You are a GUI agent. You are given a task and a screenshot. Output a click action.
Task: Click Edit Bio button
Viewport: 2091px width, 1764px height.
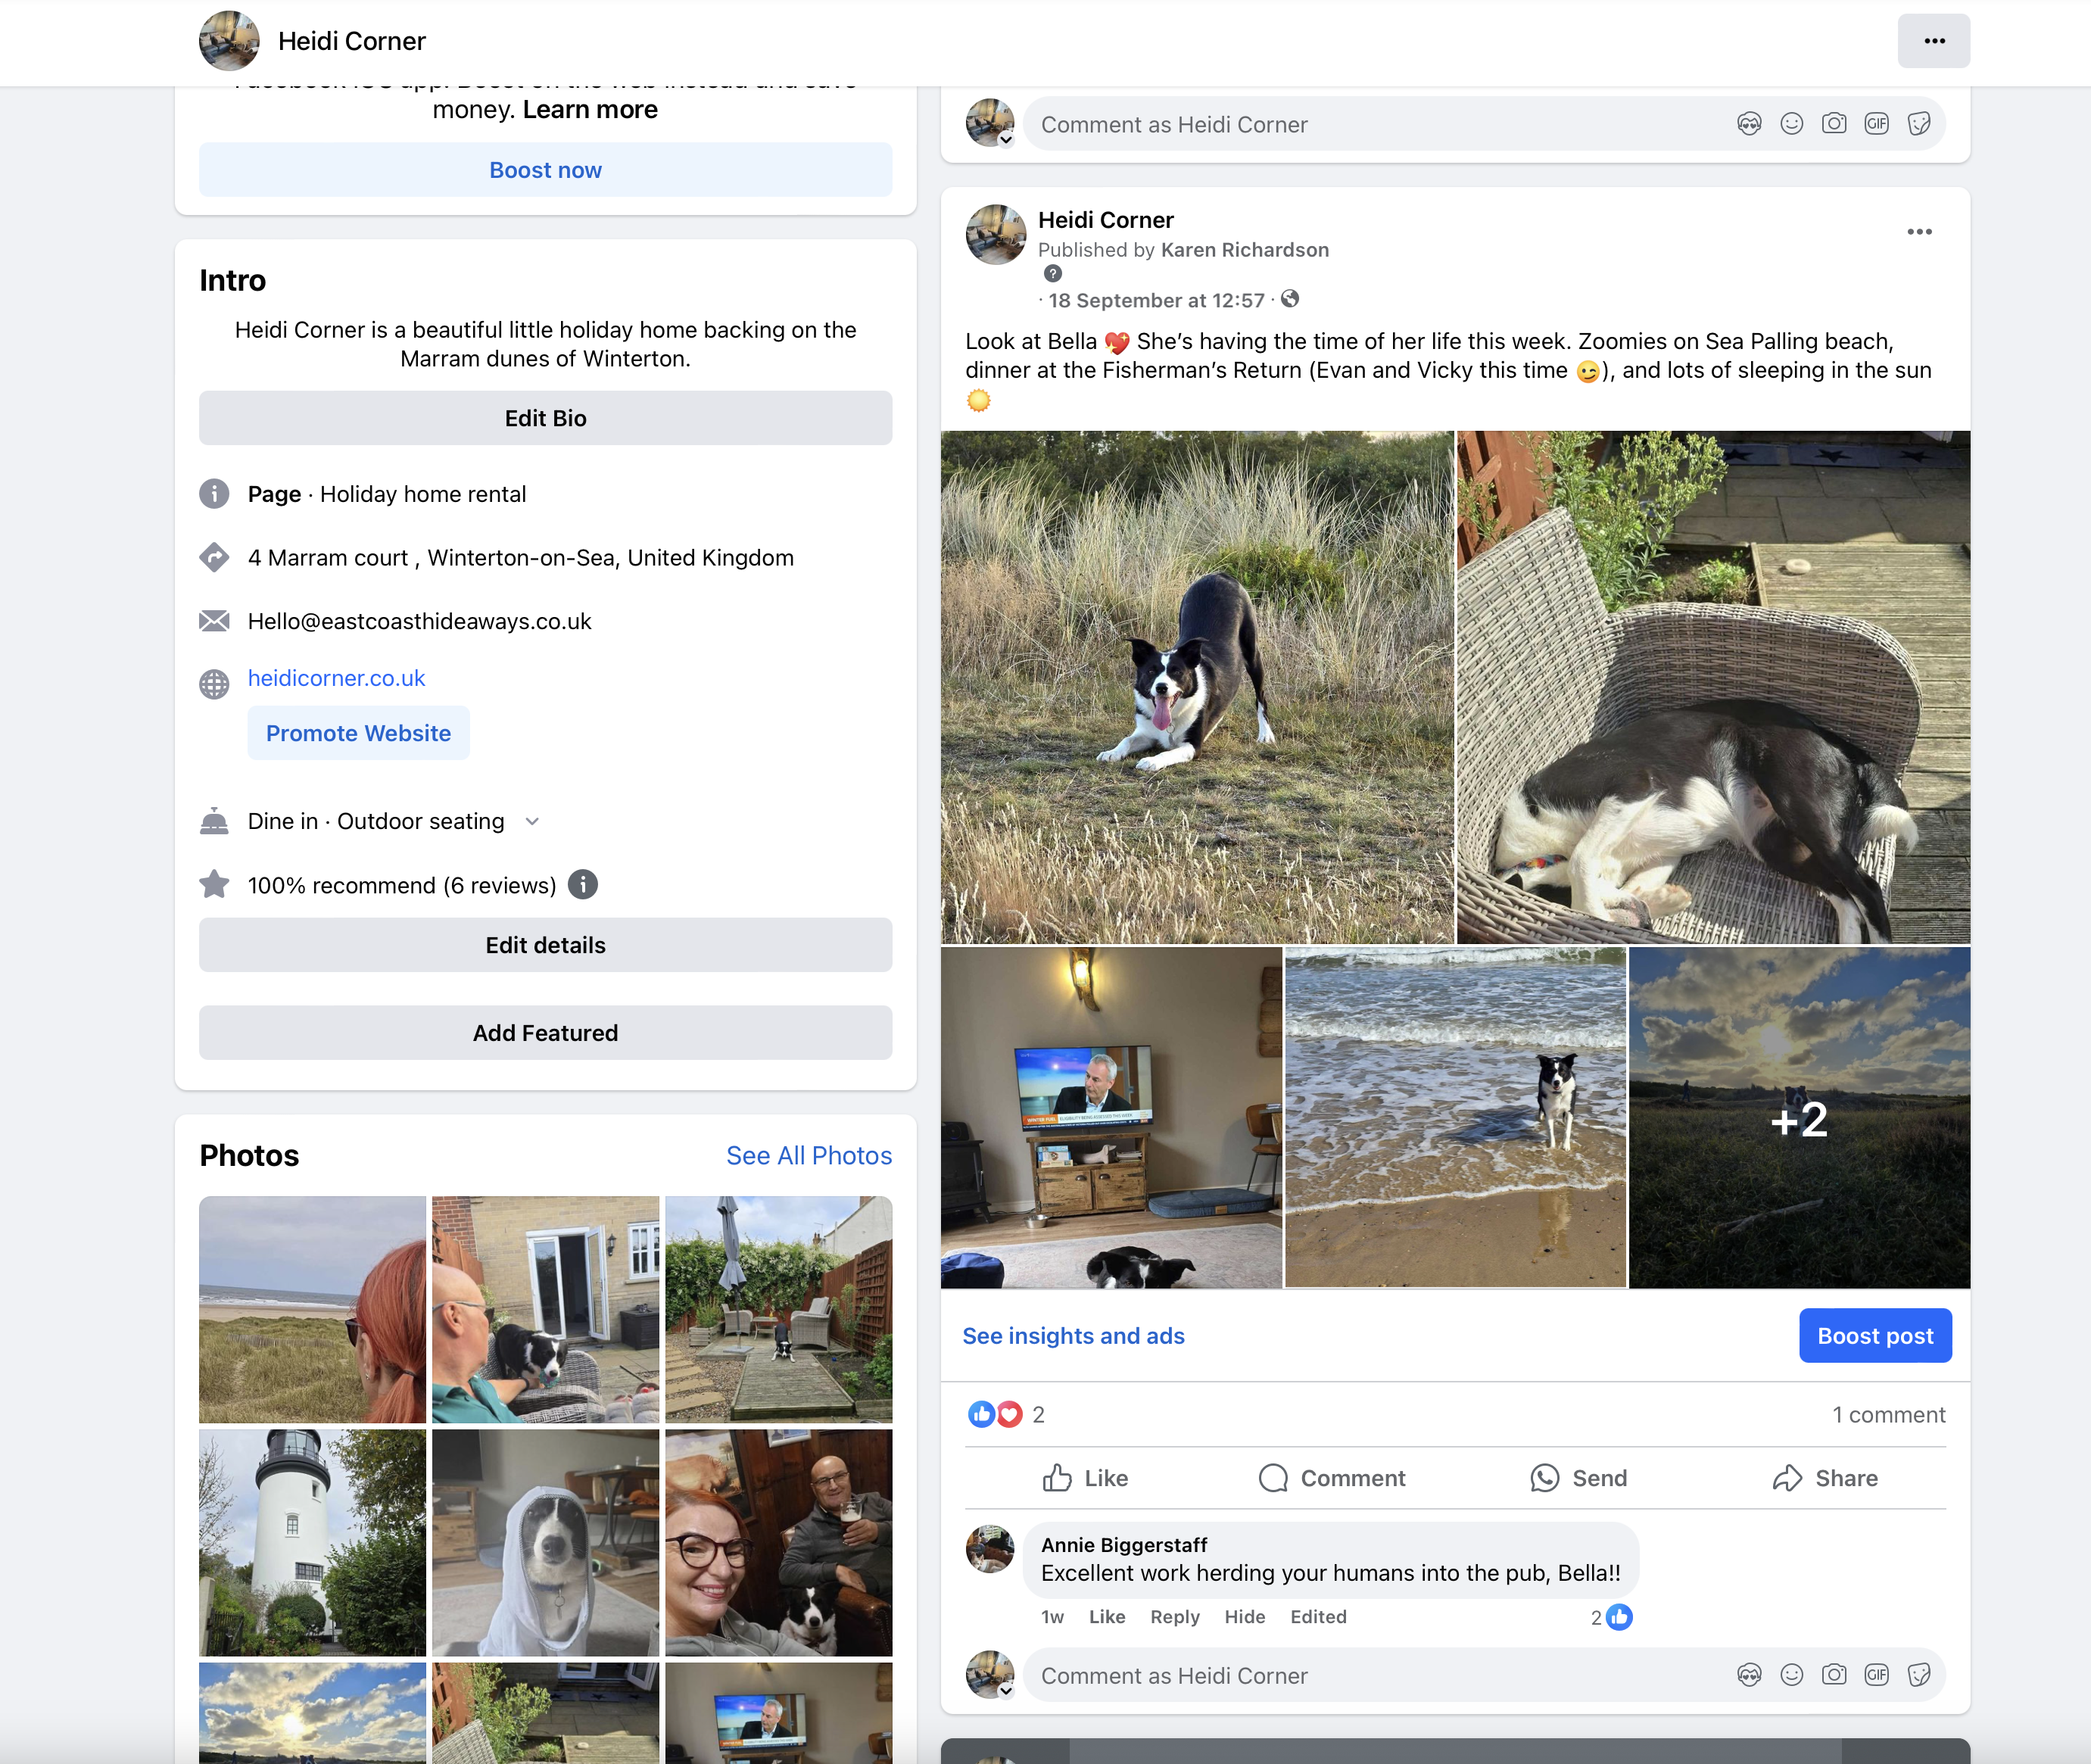click(545, 418)
